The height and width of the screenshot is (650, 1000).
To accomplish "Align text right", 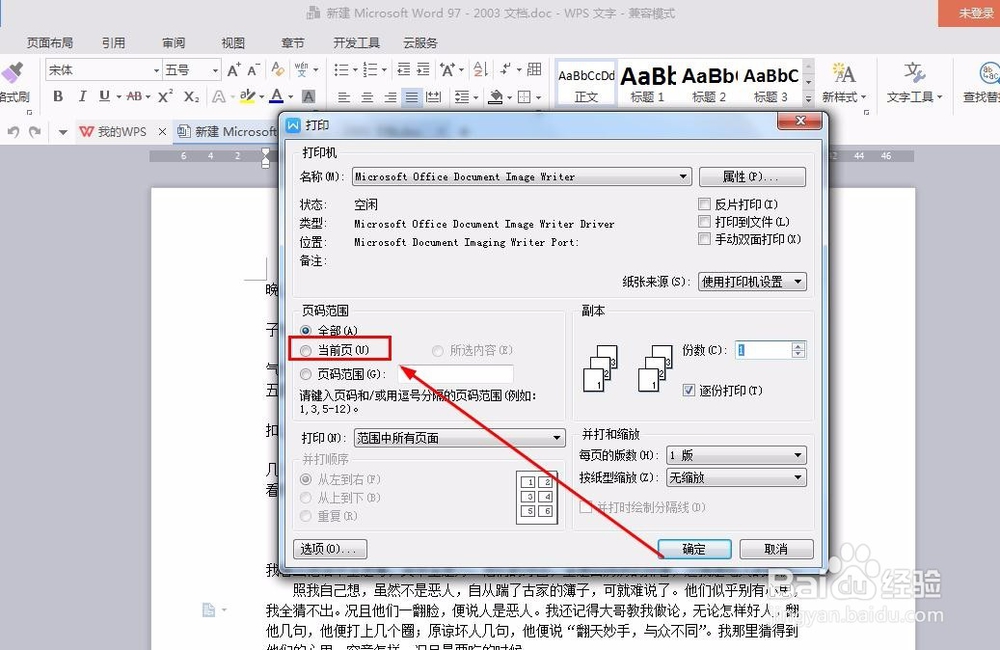I will 390,97.
